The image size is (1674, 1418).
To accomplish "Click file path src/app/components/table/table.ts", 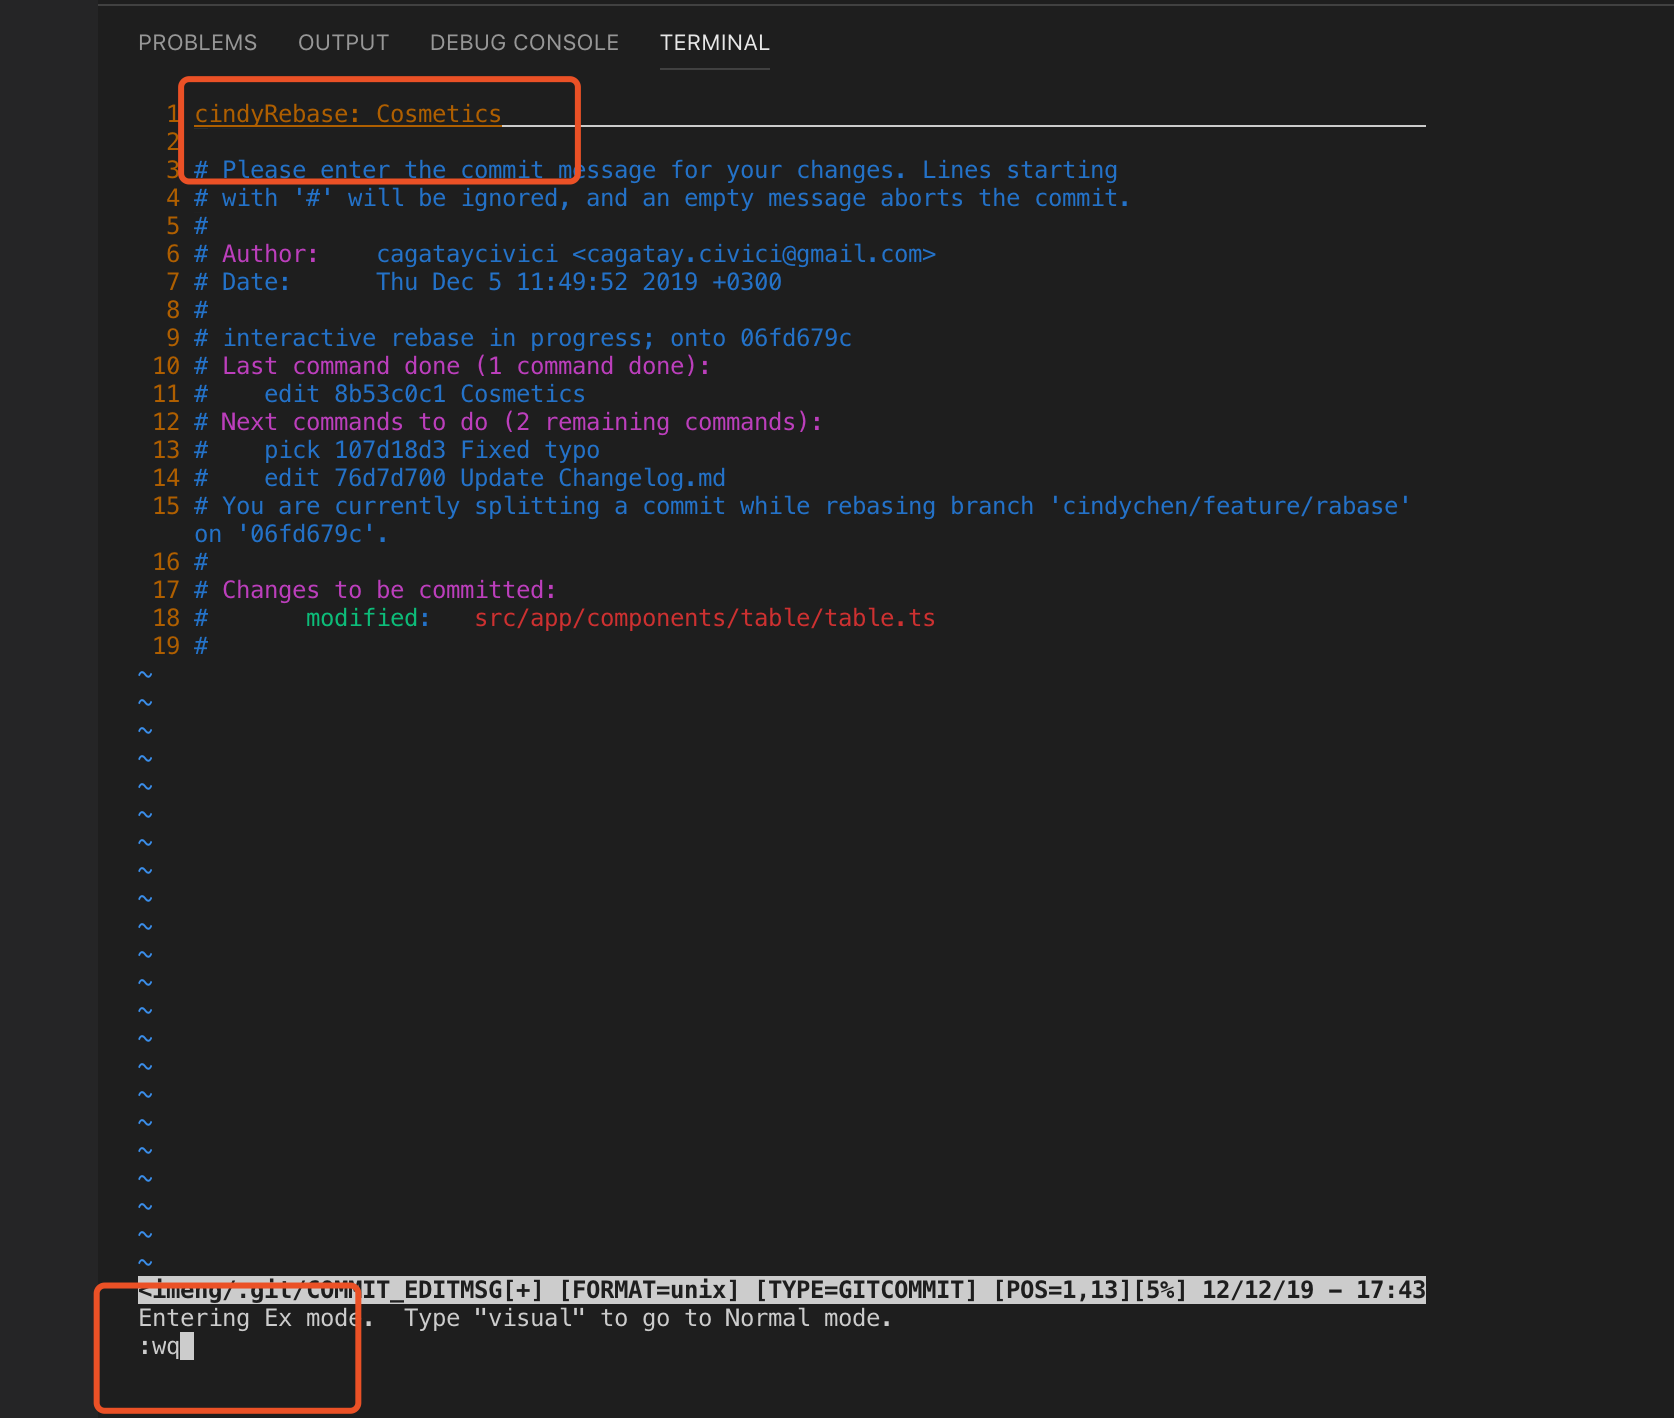I will pos(705,618).
